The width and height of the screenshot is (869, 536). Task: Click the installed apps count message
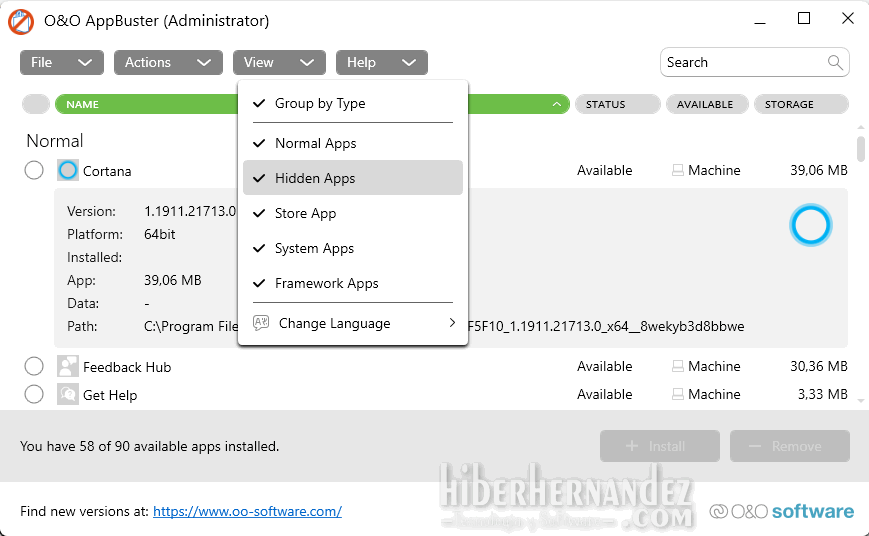tap(150, 446)
